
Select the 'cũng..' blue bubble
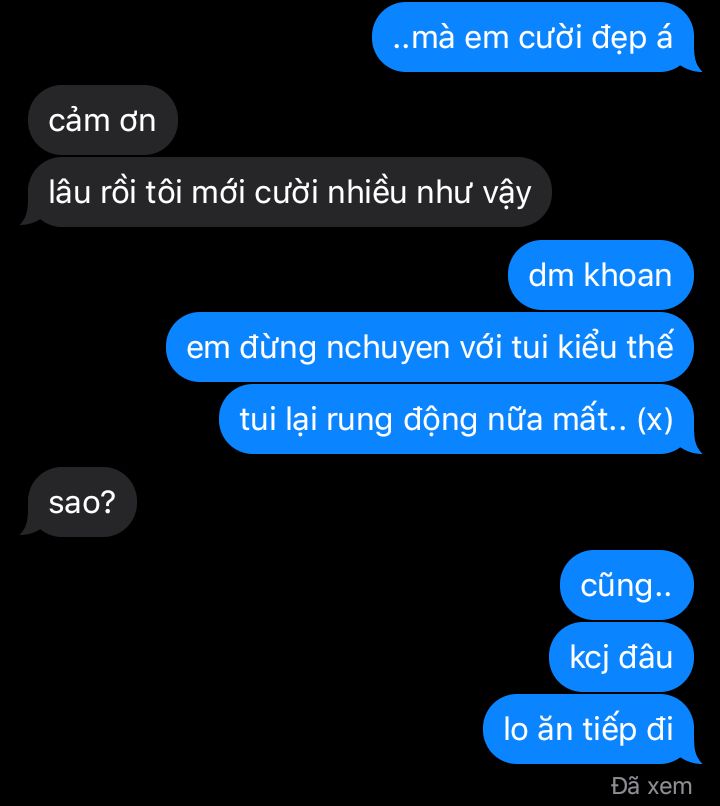click(627, 585)
